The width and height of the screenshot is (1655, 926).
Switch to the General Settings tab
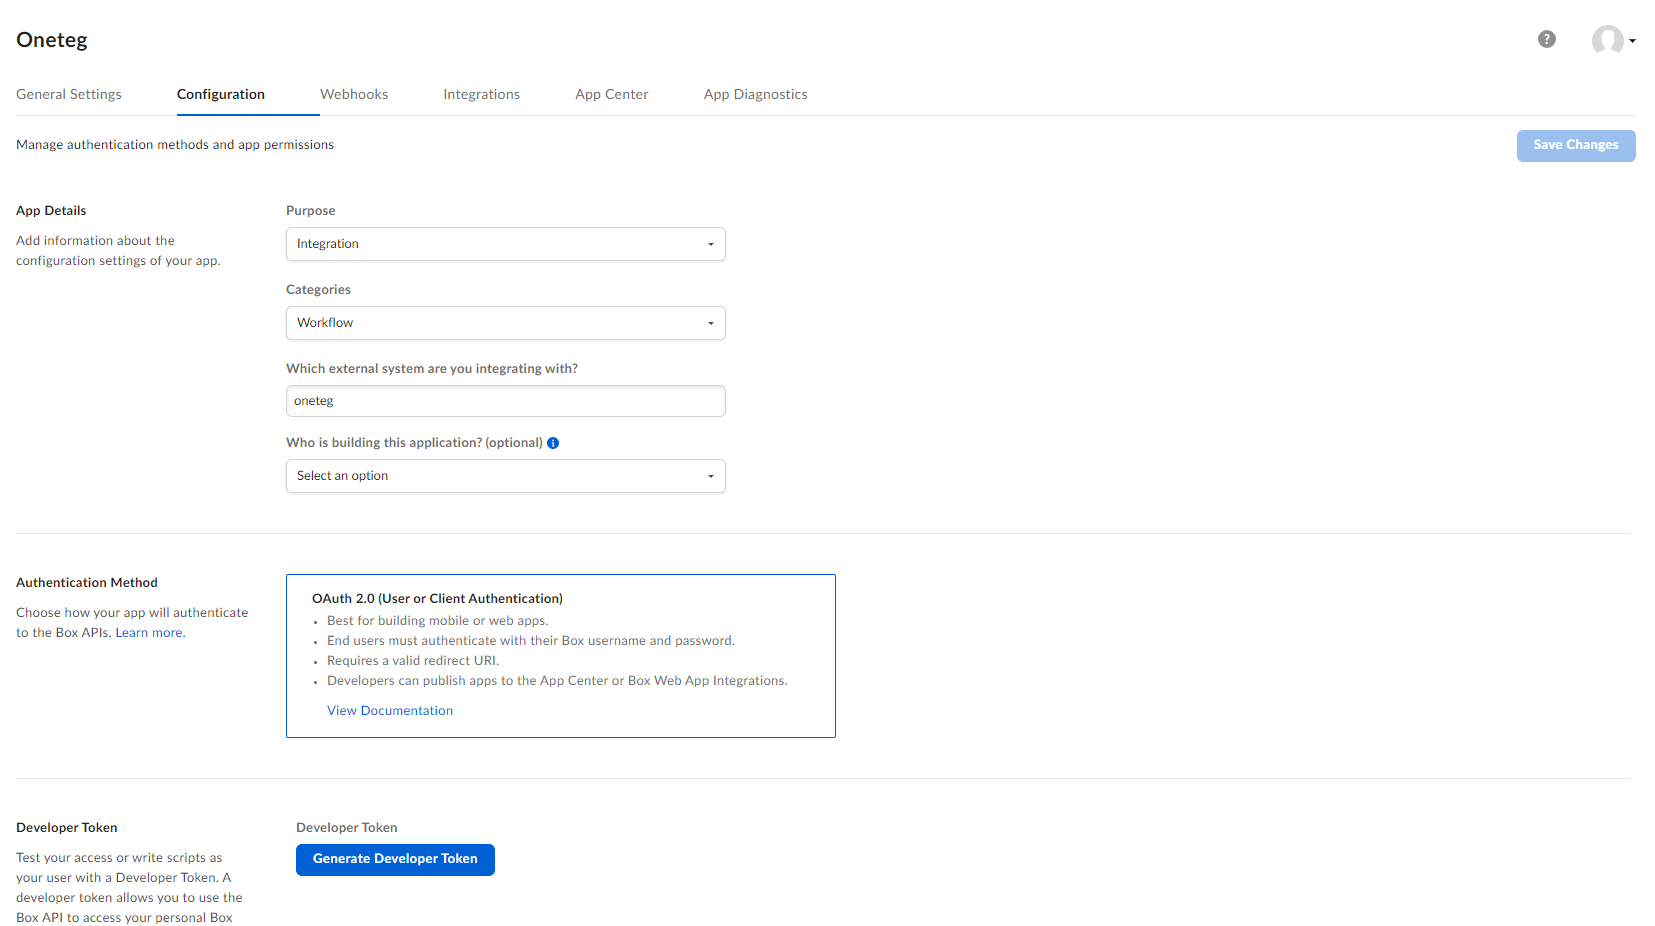click(69, 94)
